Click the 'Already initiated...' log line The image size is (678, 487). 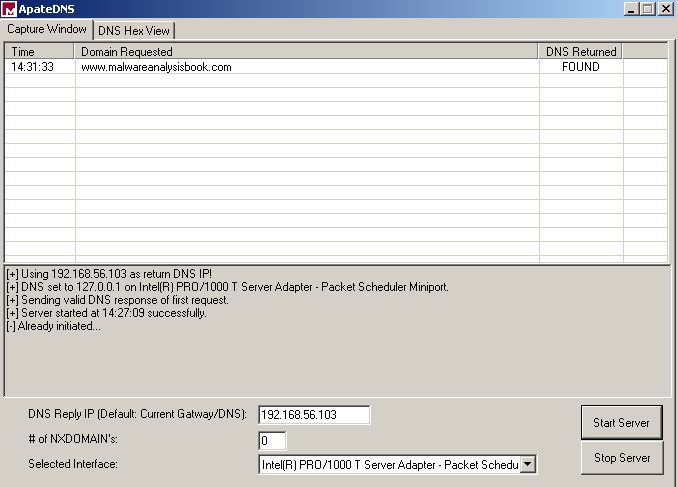click(53, 326)
